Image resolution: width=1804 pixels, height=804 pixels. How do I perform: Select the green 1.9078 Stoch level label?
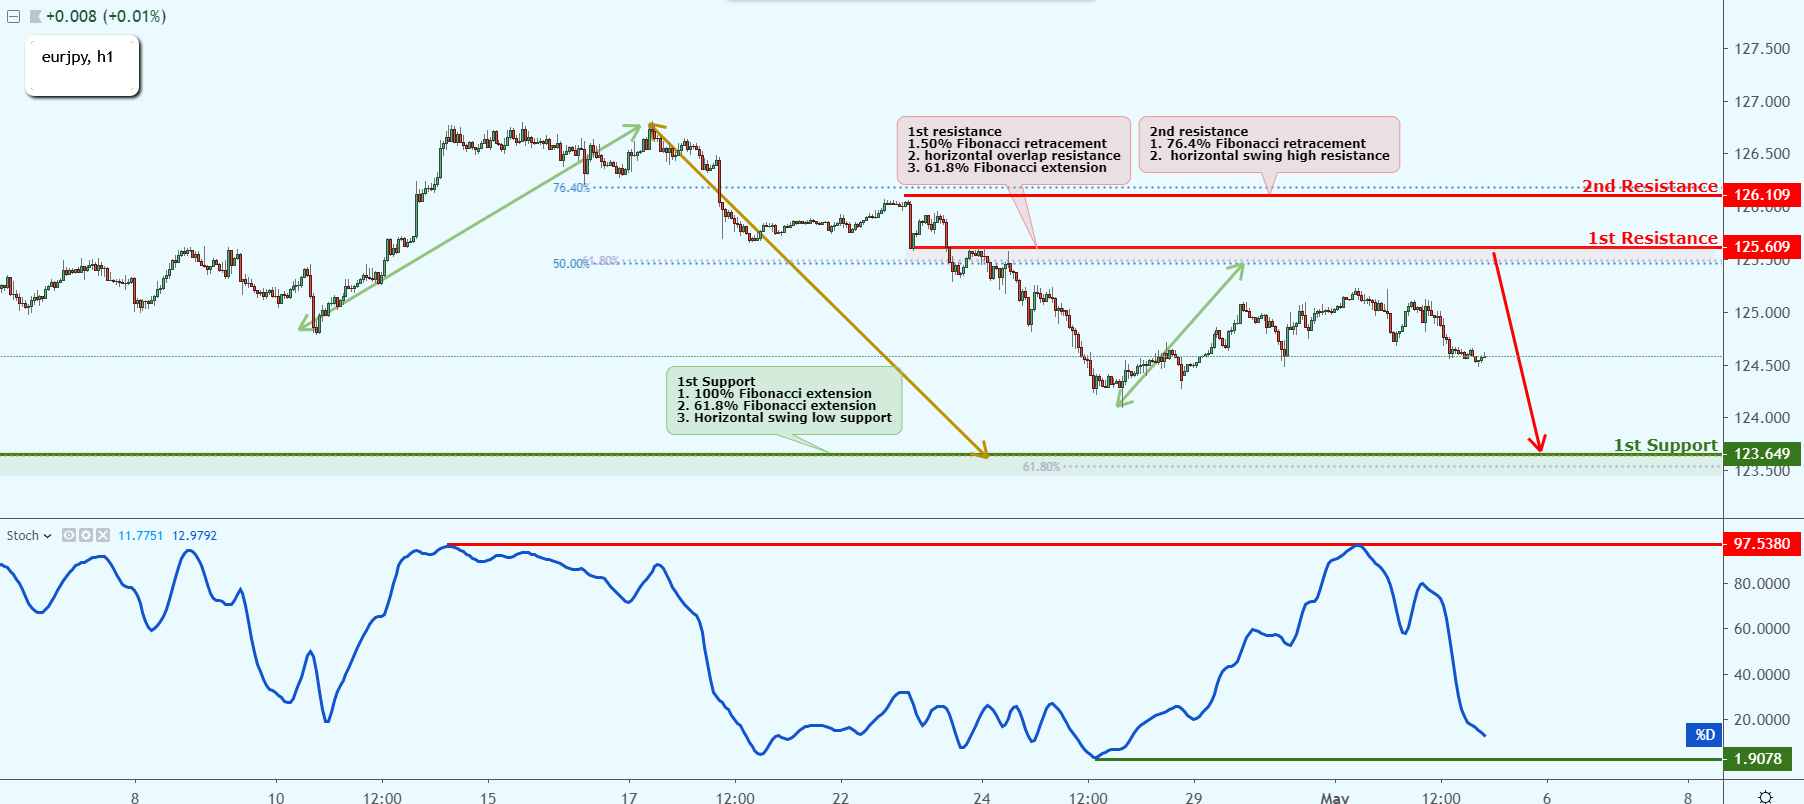point(1758,759)
